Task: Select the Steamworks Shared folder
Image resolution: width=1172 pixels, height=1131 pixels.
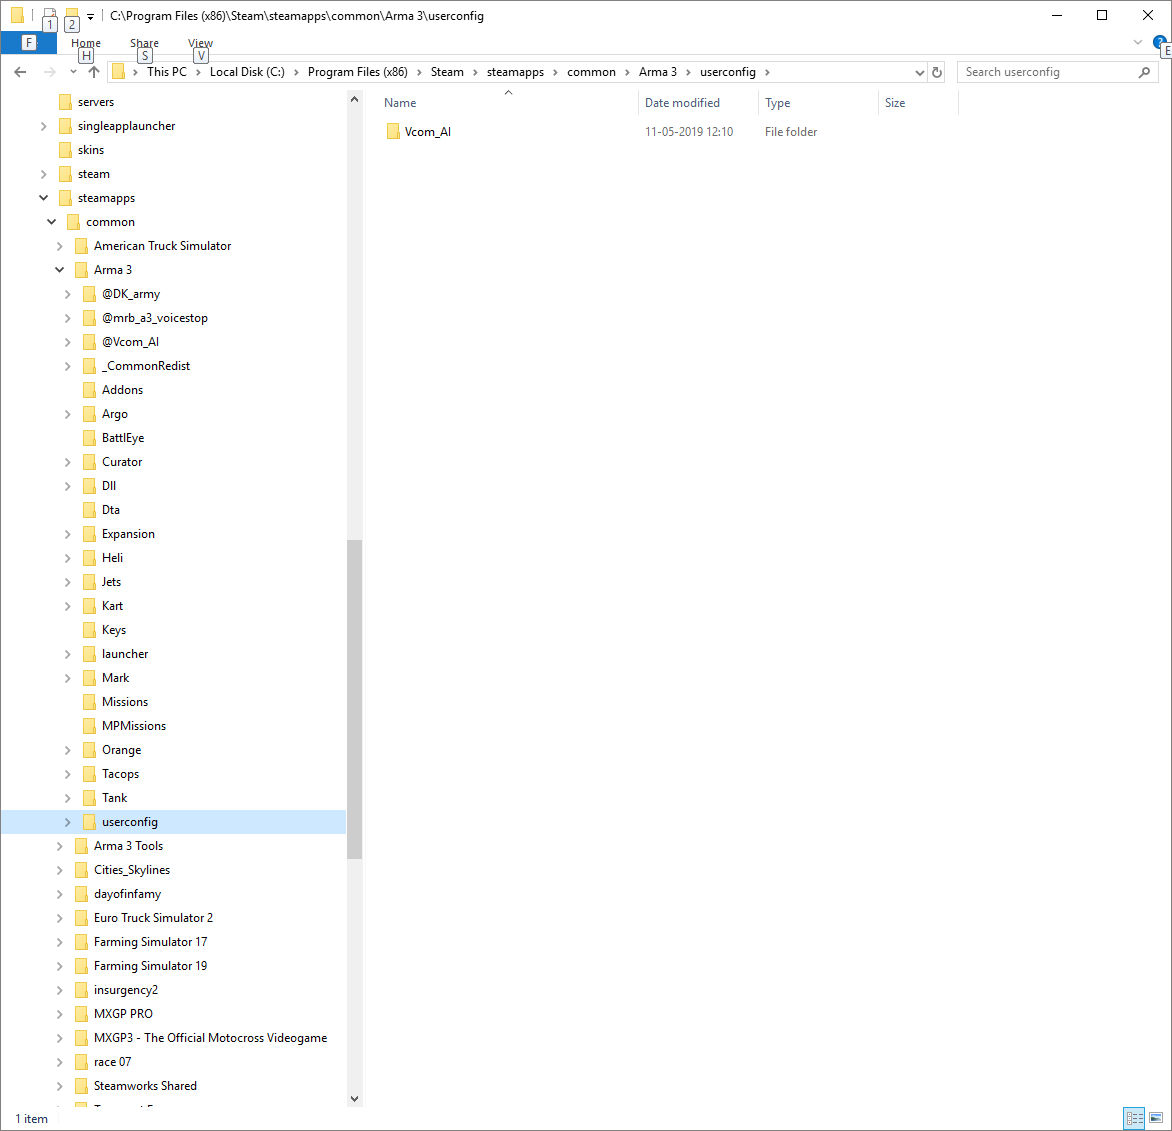Action: pos(145,1086)
